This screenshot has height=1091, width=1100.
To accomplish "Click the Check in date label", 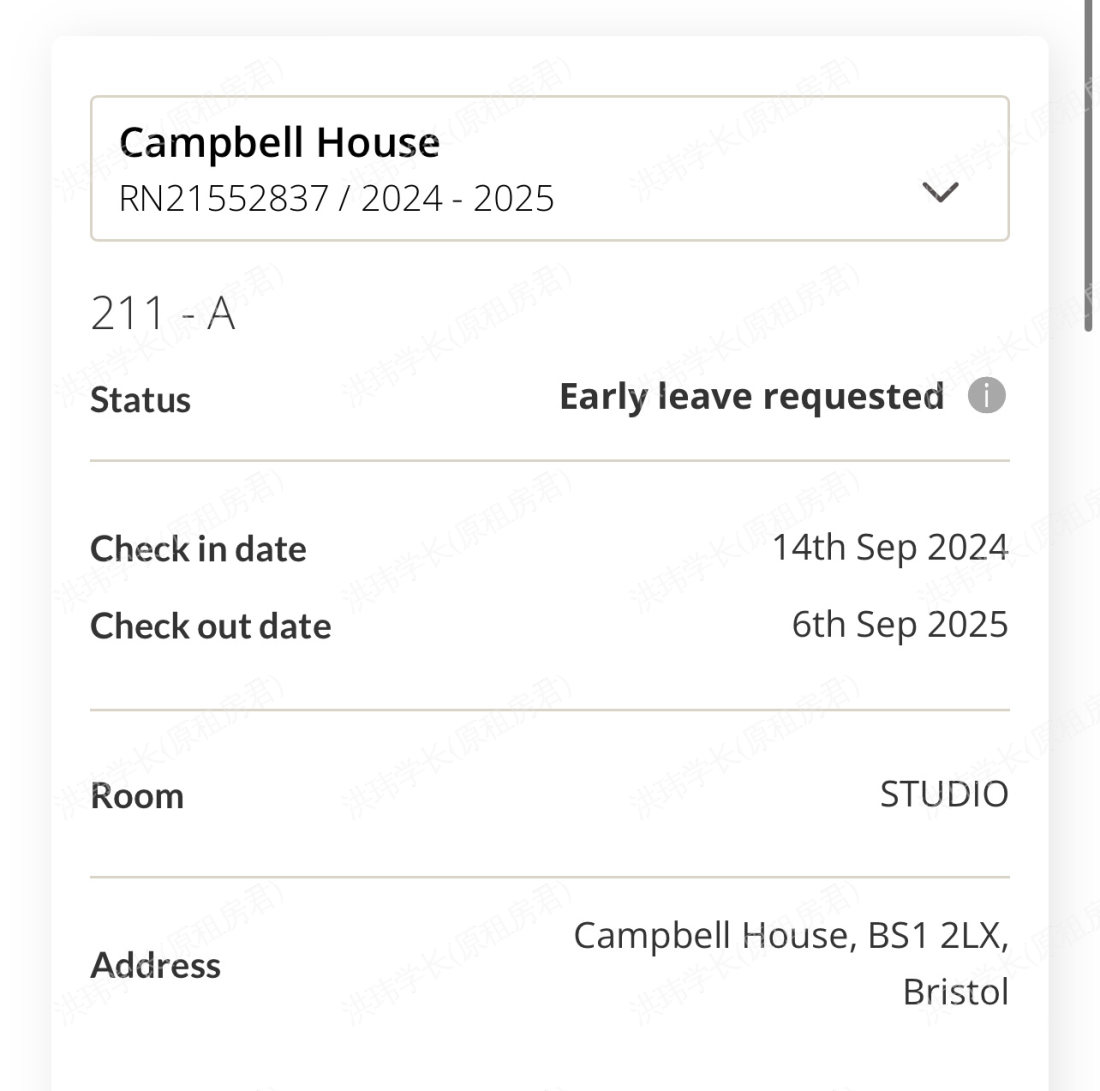I will coord(198,549).
